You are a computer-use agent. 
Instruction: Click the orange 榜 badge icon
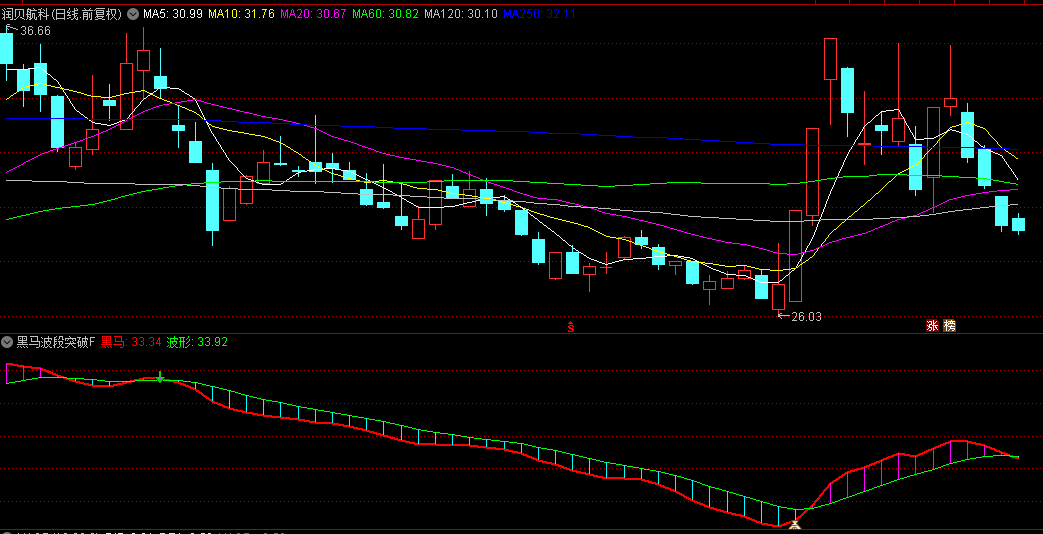949,326
